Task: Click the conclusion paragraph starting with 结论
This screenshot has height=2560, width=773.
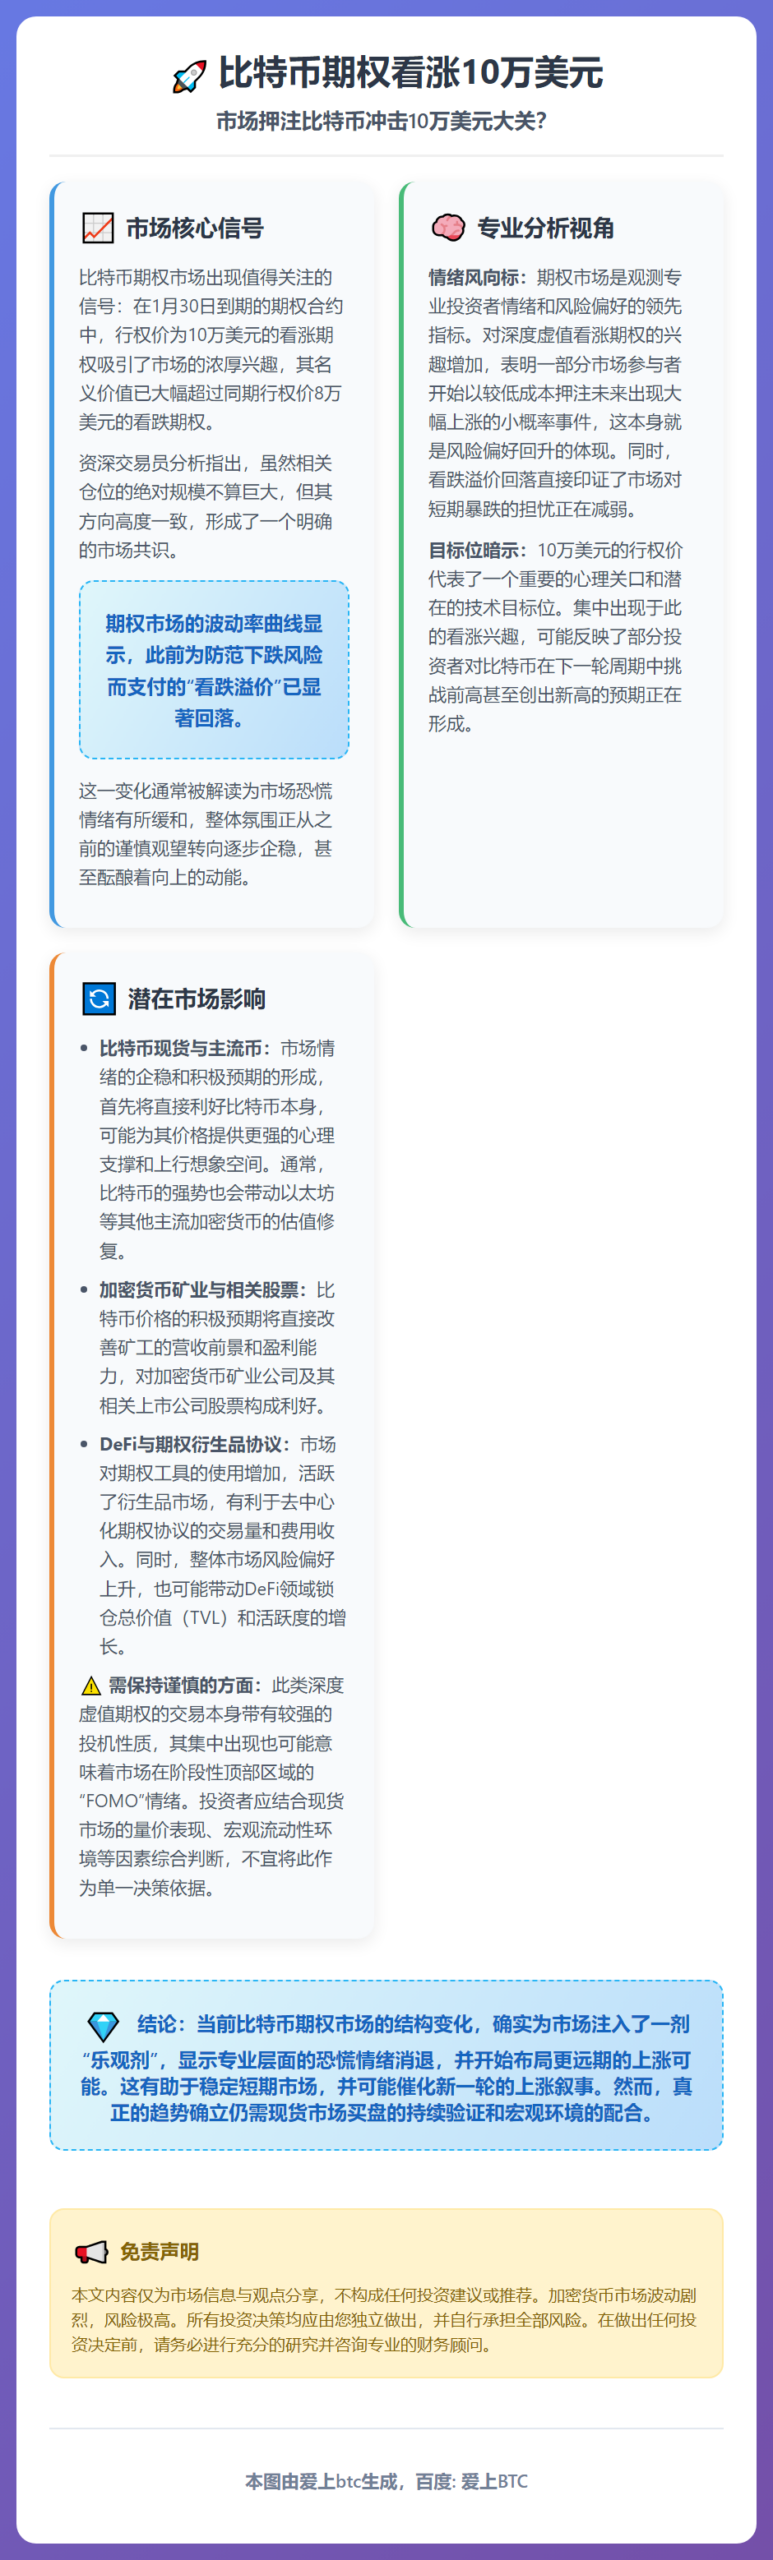Action: 386,2067
